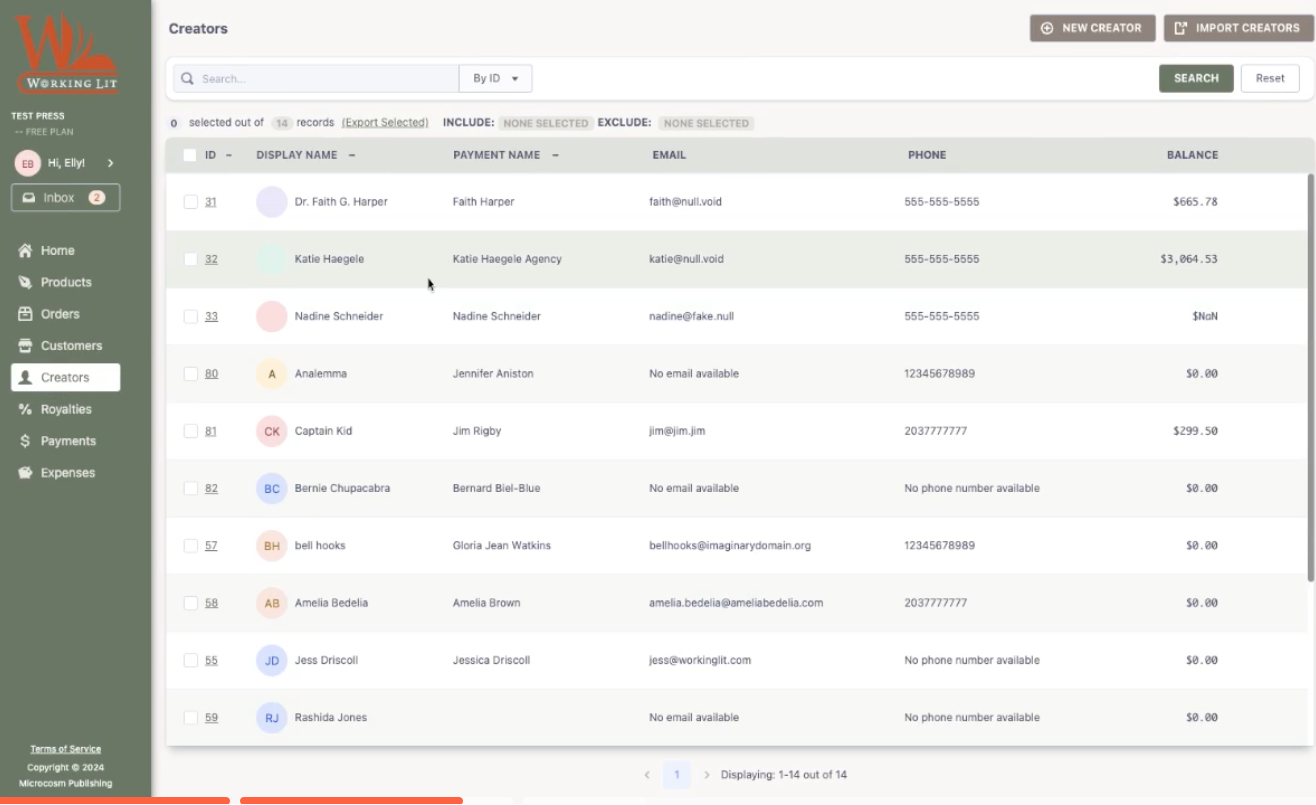The image size is (1316, 805).
Task: Open the Export Selected link
Action: coord(385,123)
